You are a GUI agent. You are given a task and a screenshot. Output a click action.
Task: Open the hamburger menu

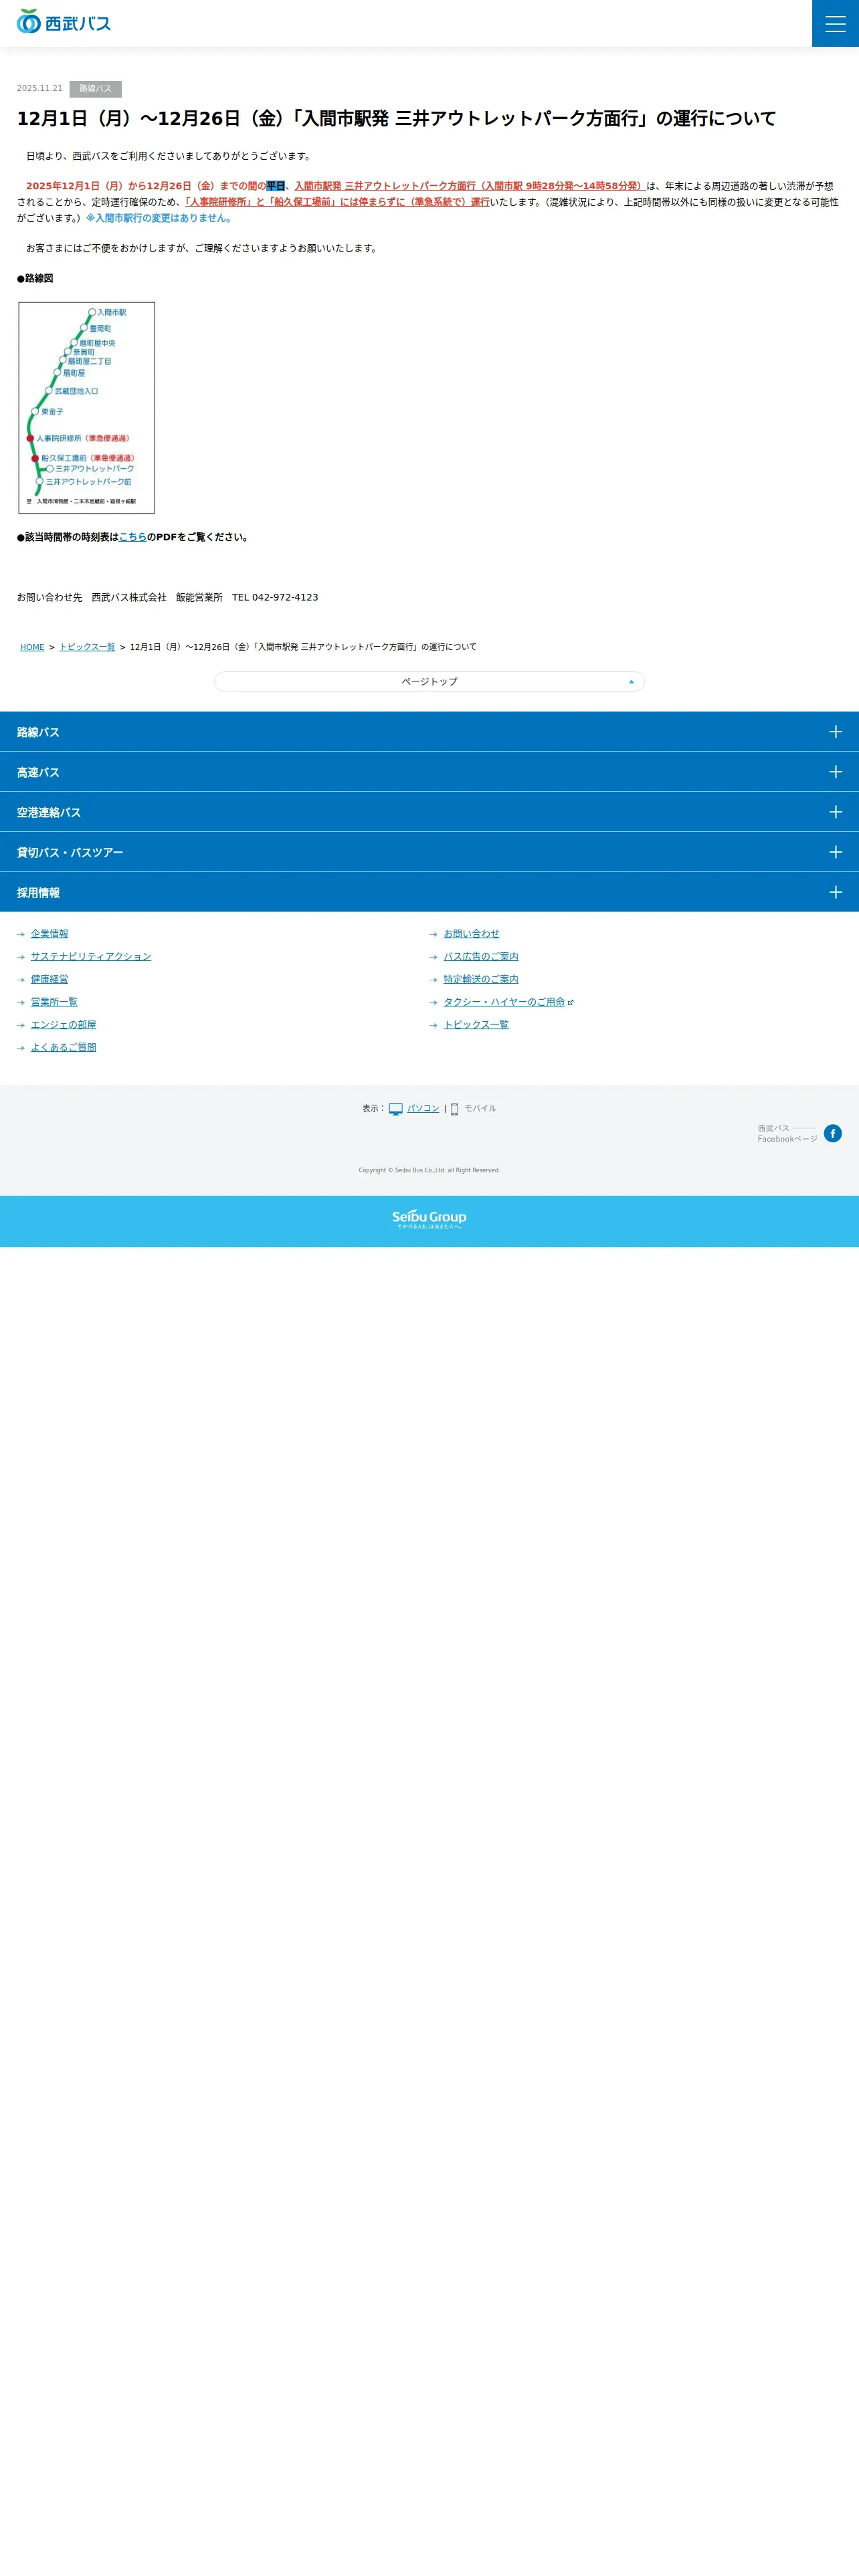click(x=835, y=23)
